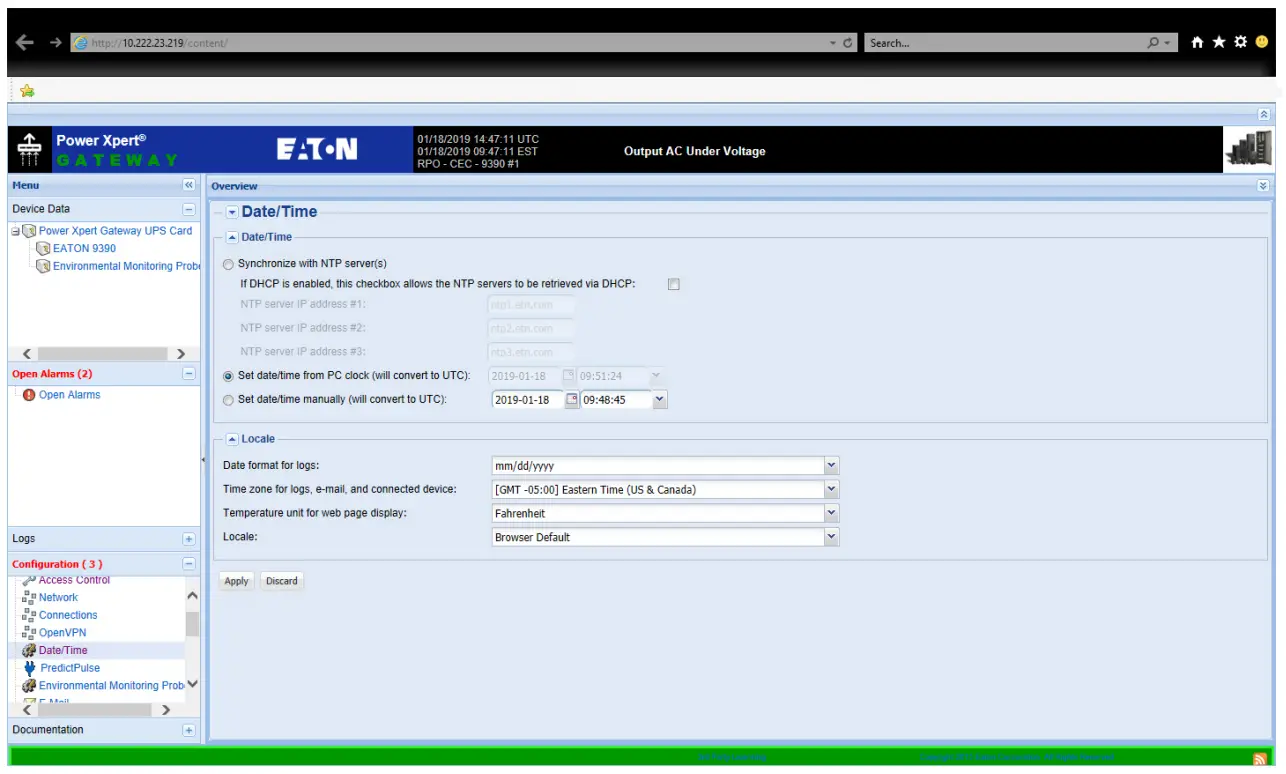Collapse the Locale fieldset arrow
Screen dimensions: 1286x774
point(232,439)
